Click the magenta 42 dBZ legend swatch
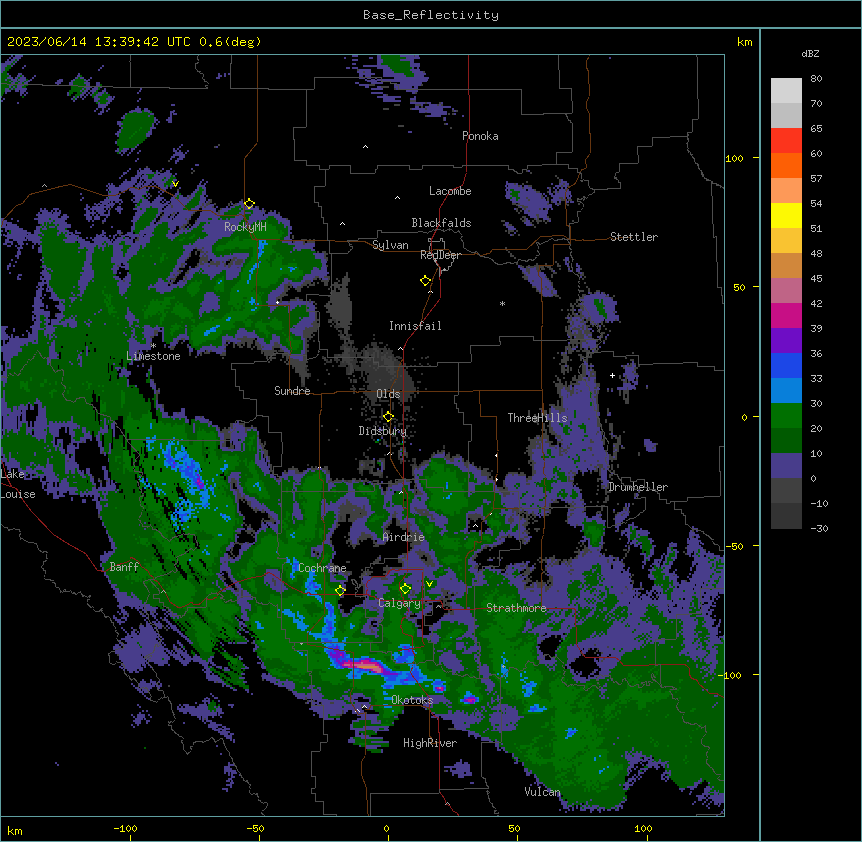 [x=786, y=315]
